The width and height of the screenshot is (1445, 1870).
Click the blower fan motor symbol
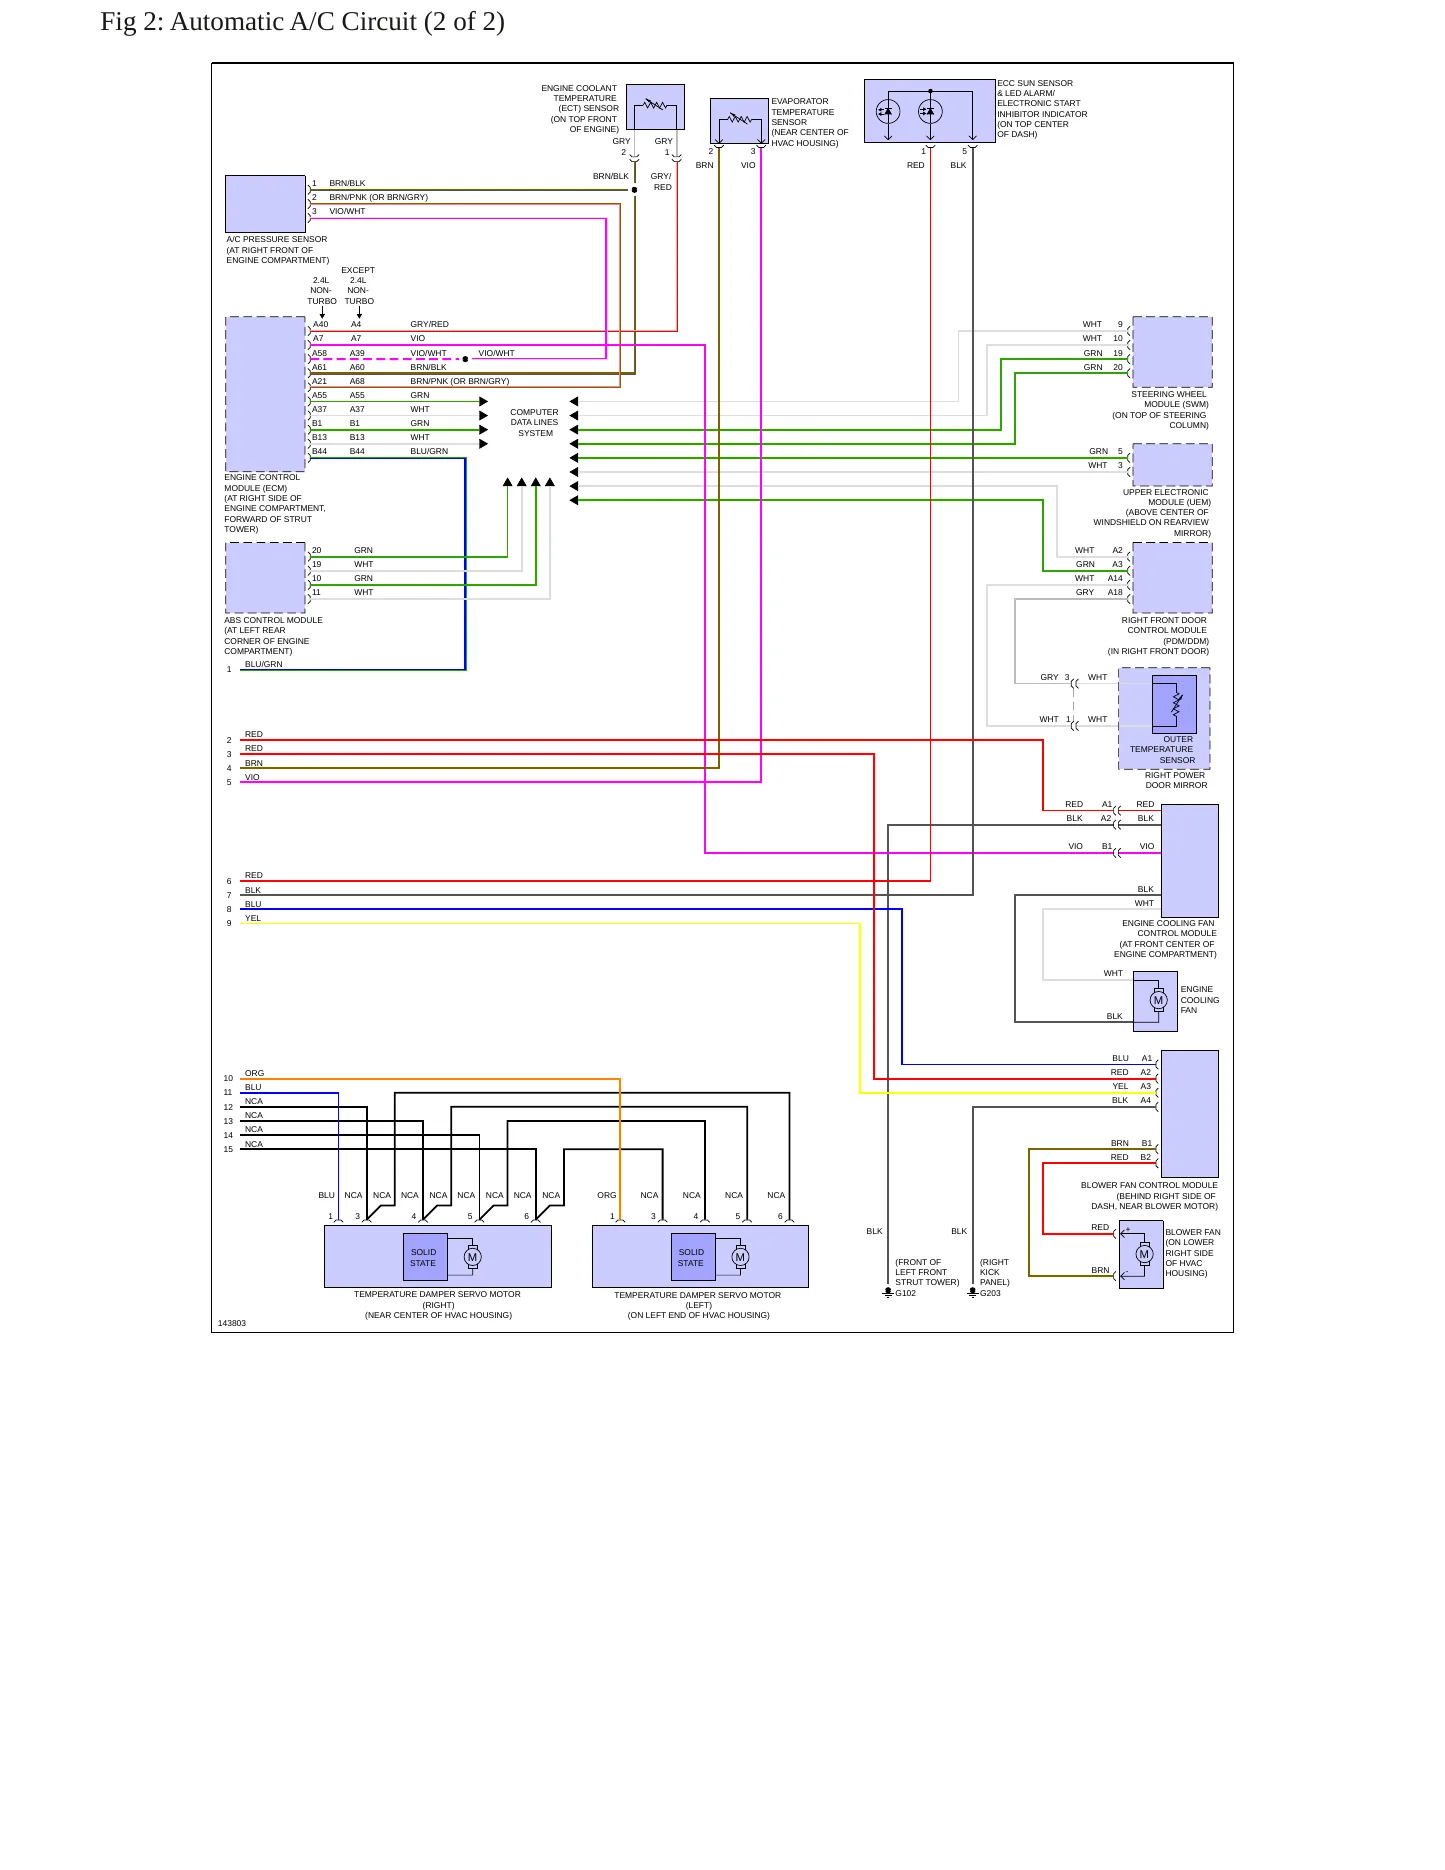tap(1144, 1254)
